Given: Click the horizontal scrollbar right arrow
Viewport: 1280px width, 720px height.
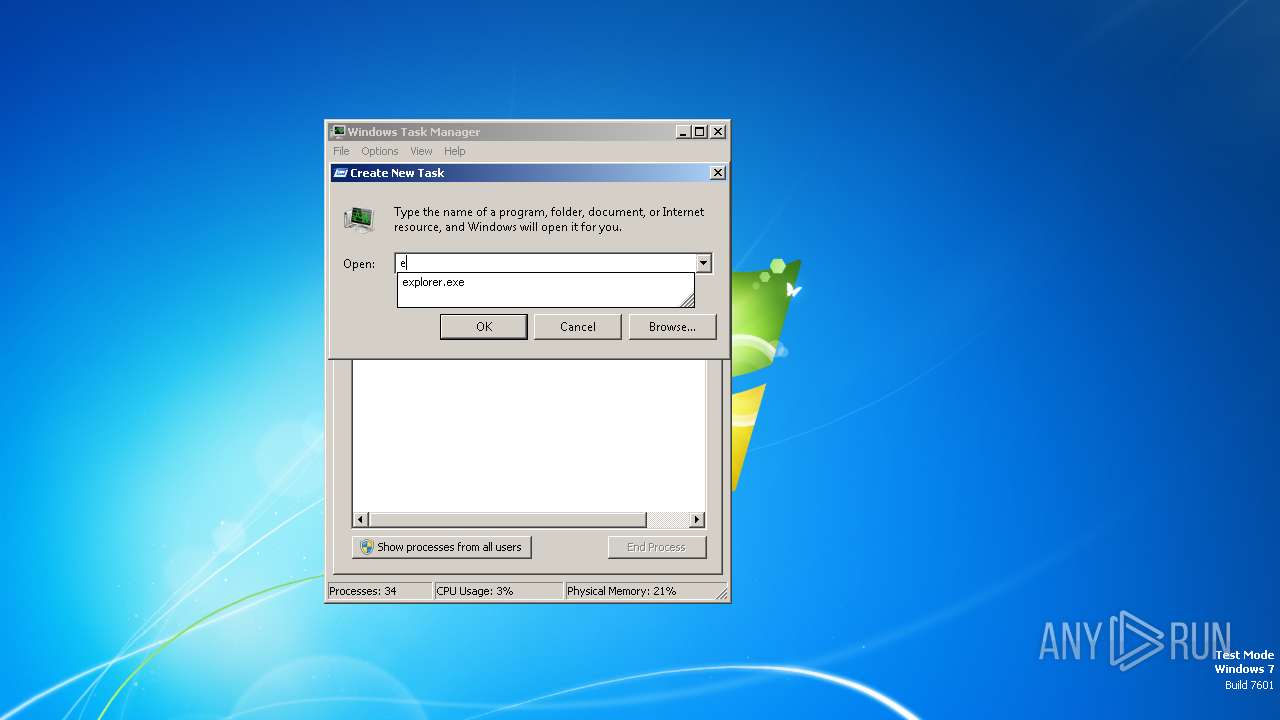Looking at the screenshot, I should (697, 520).
